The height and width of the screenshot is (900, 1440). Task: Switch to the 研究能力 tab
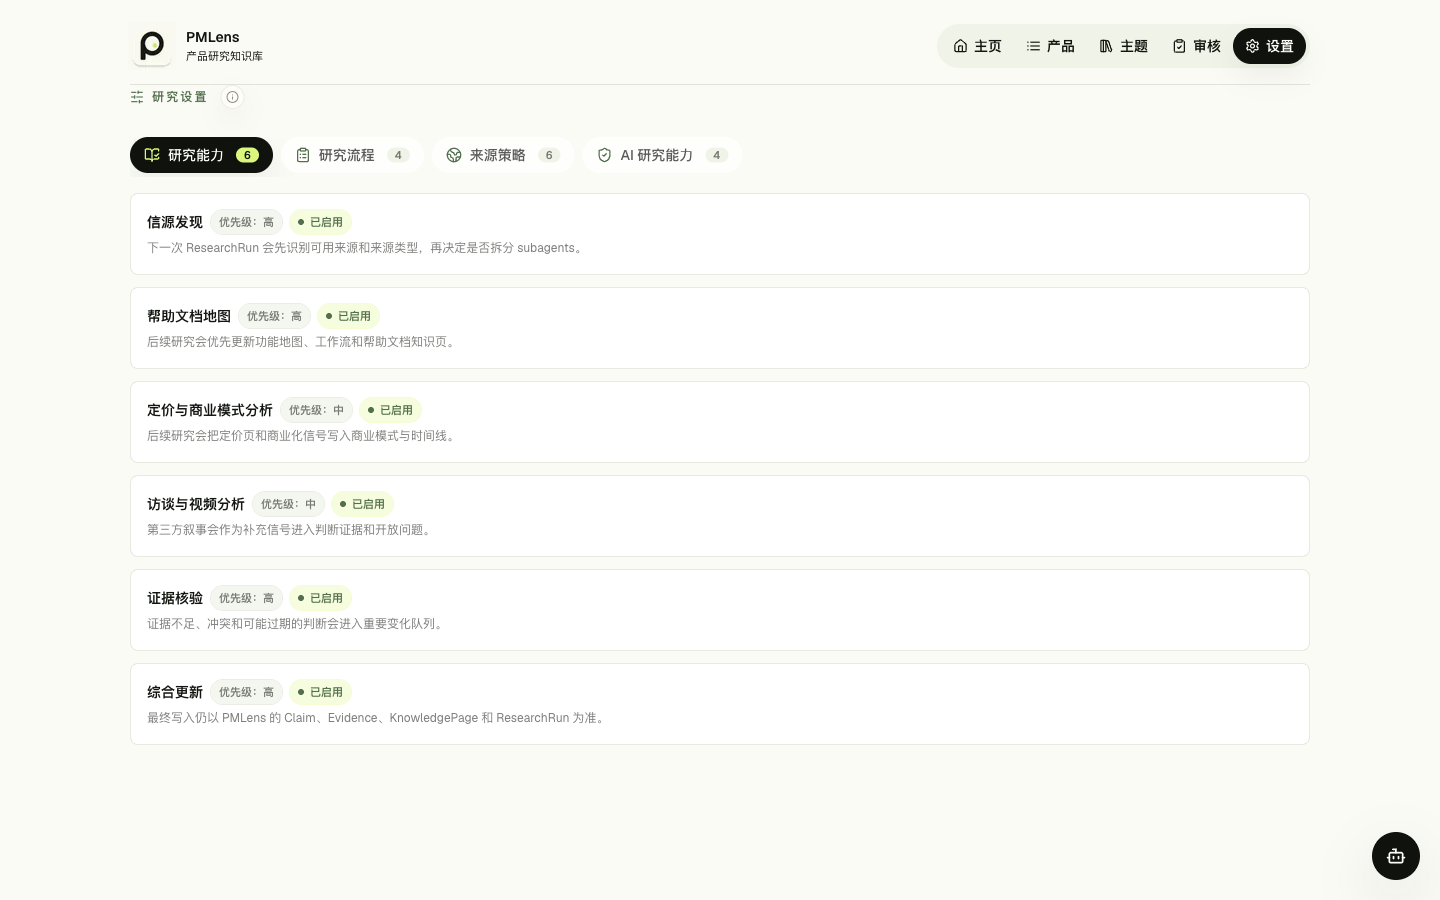(201, 155)
